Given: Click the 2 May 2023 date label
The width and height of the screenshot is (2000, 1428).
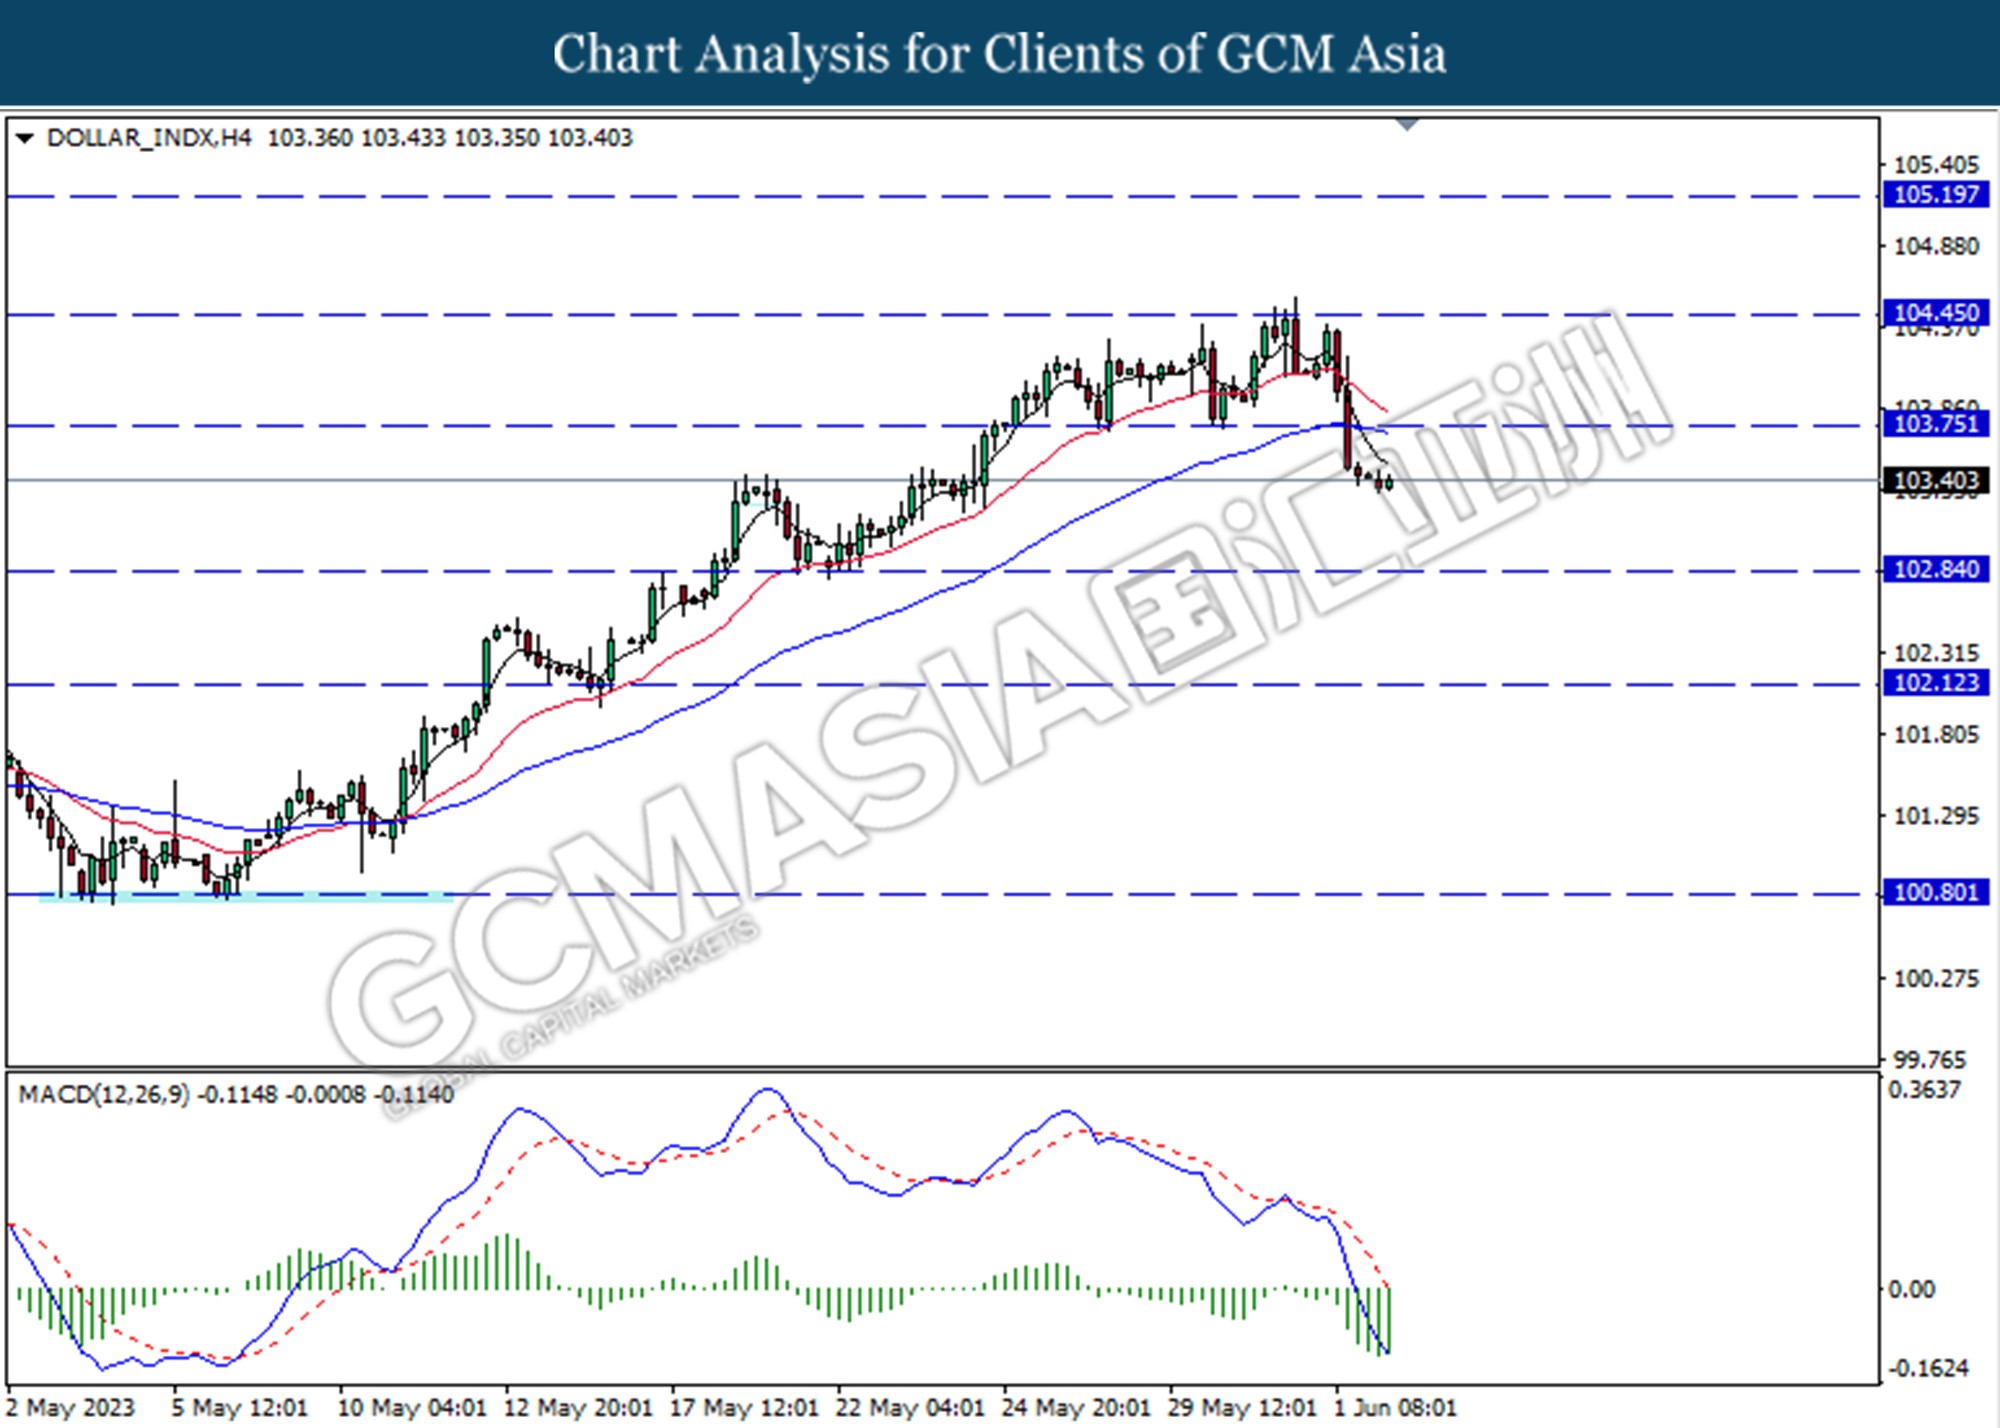Looking at the screenshot, I should click(71, 1408).
